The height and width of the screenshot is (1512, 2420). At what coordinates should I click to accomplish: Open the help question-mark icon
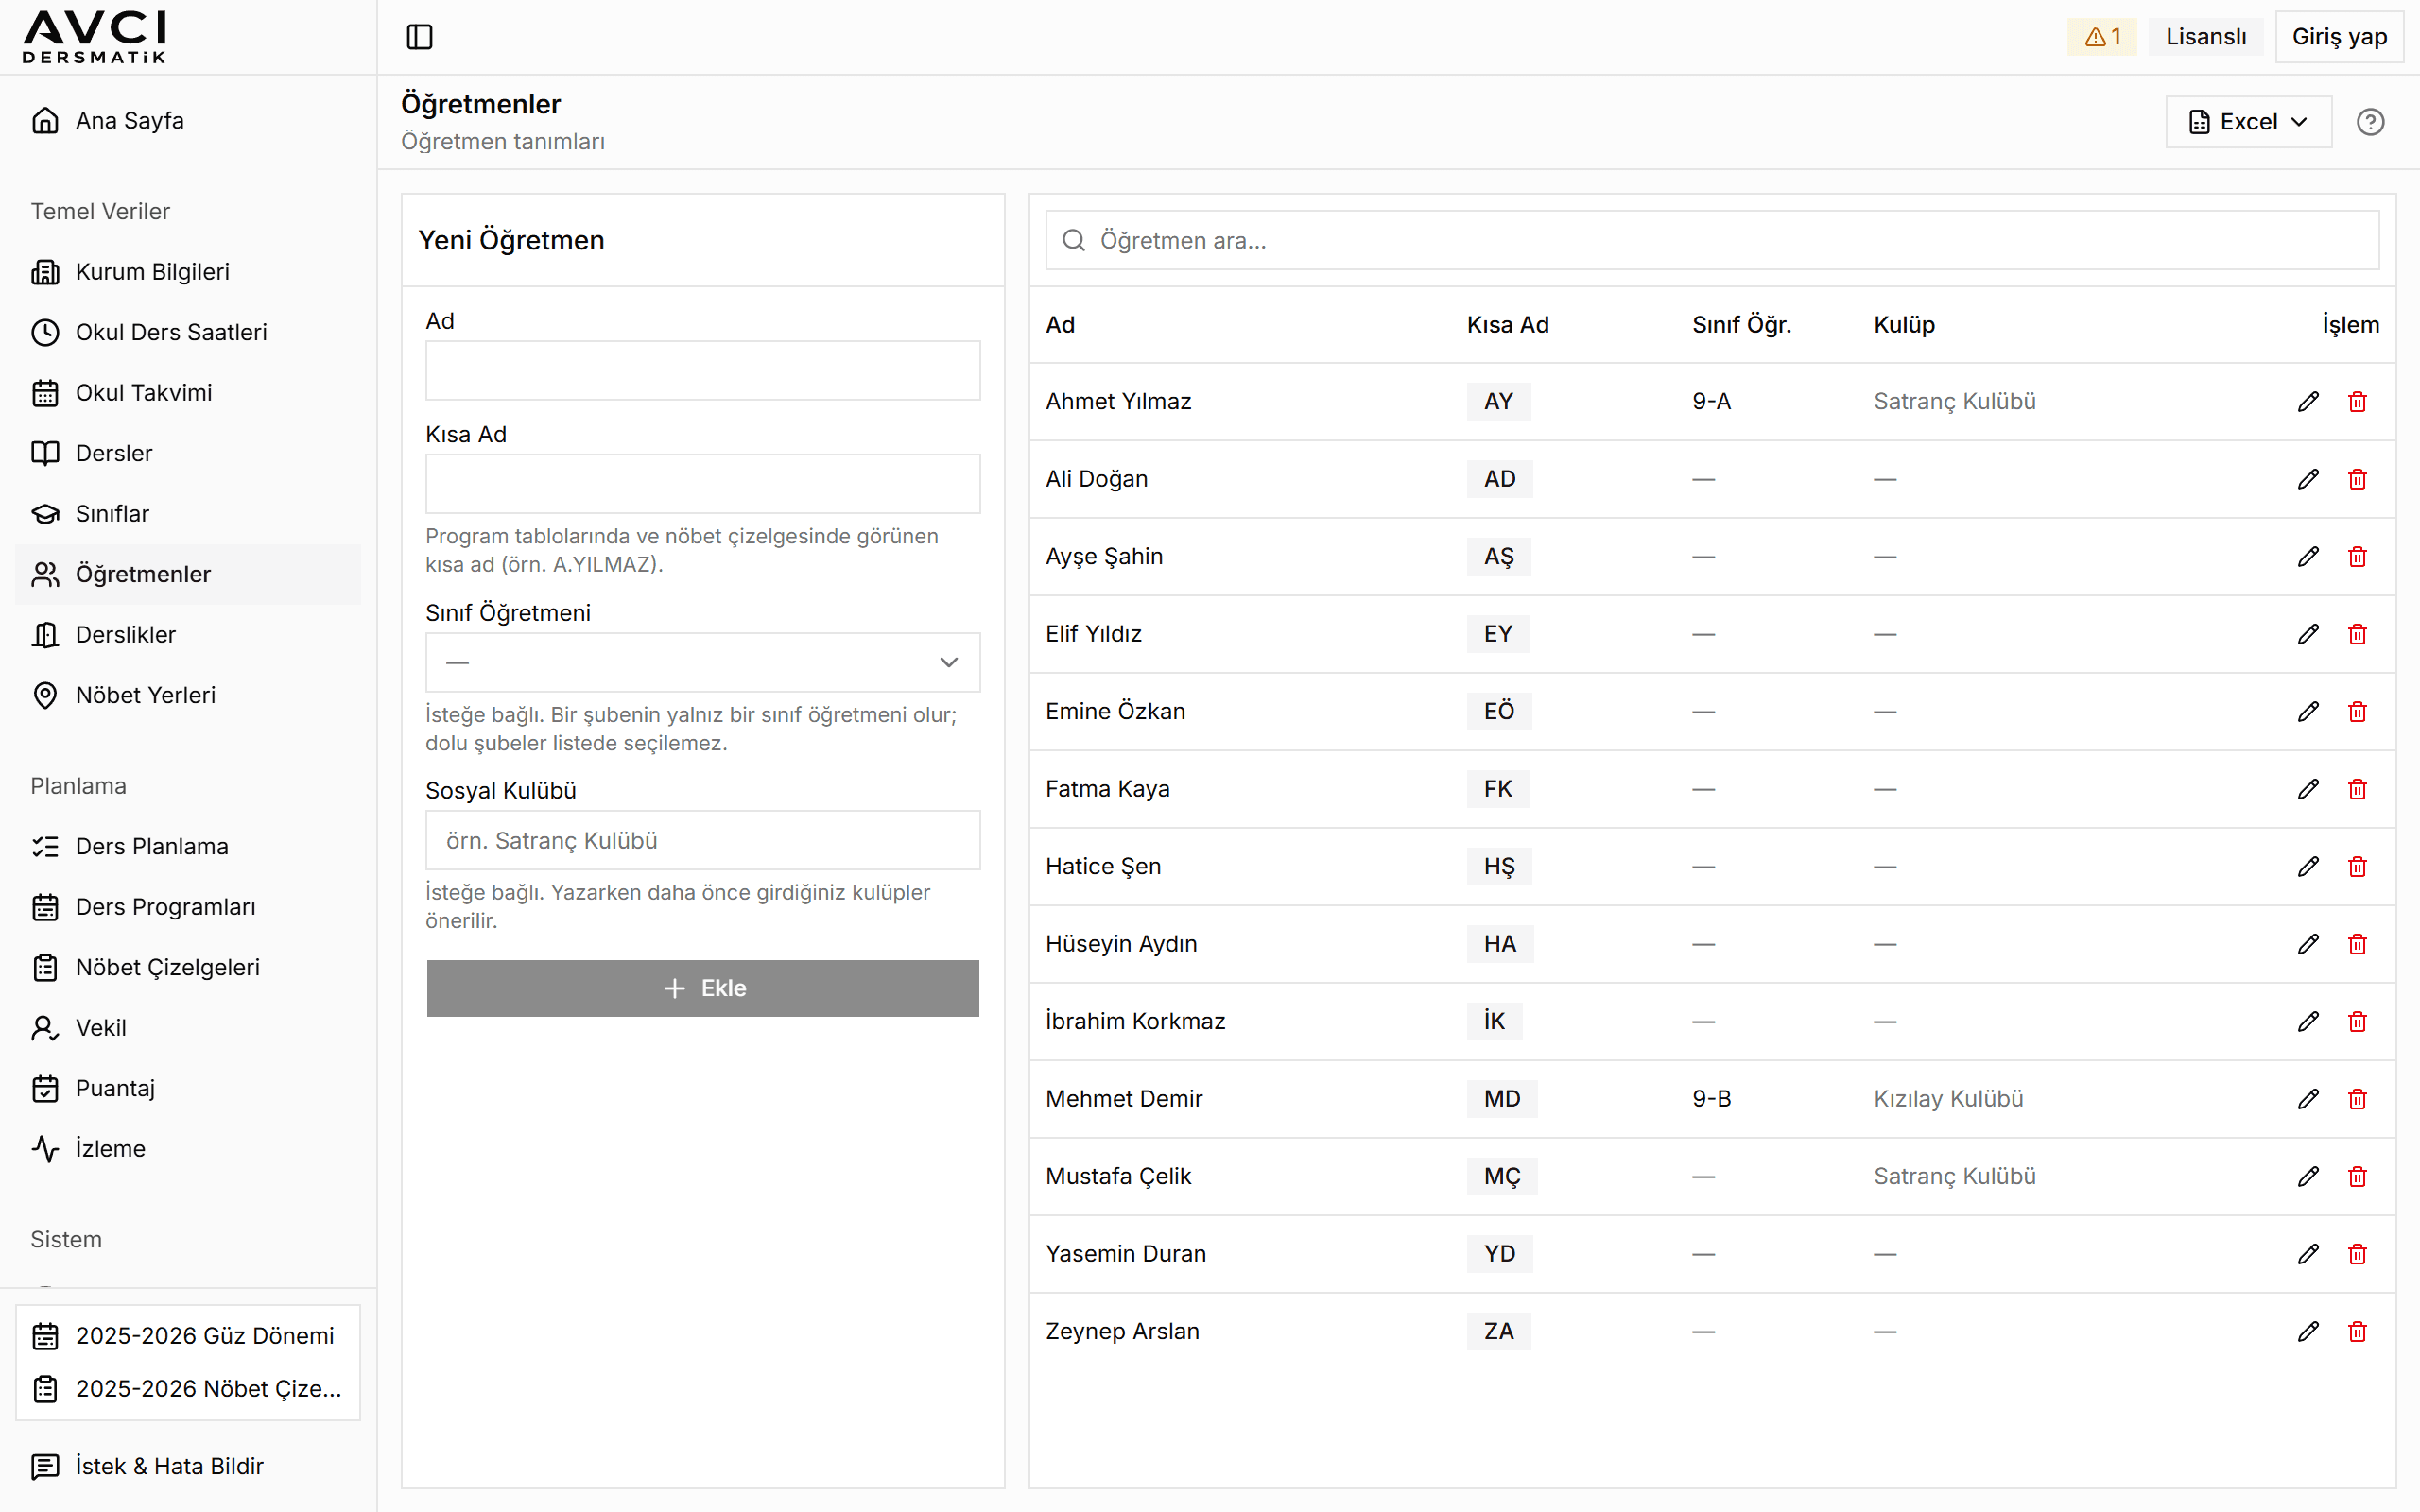[x=2370, y=122]
